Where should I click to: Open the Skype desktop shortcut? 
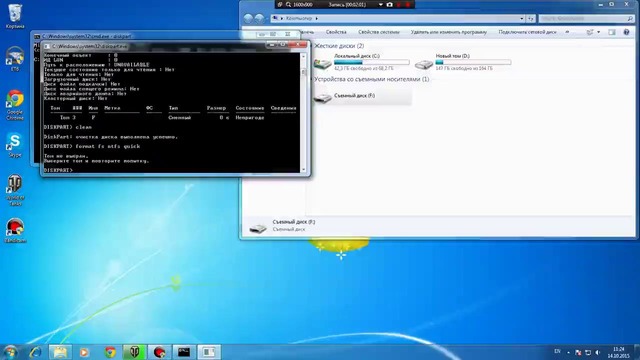[15, 145]
